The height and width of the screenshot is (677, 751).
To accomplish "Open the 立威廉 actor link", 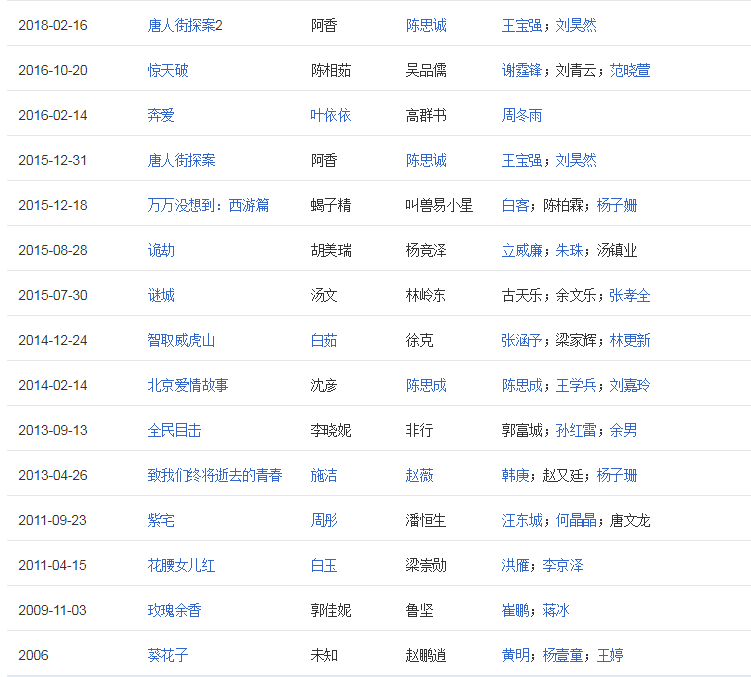I will tap(522, 251).
